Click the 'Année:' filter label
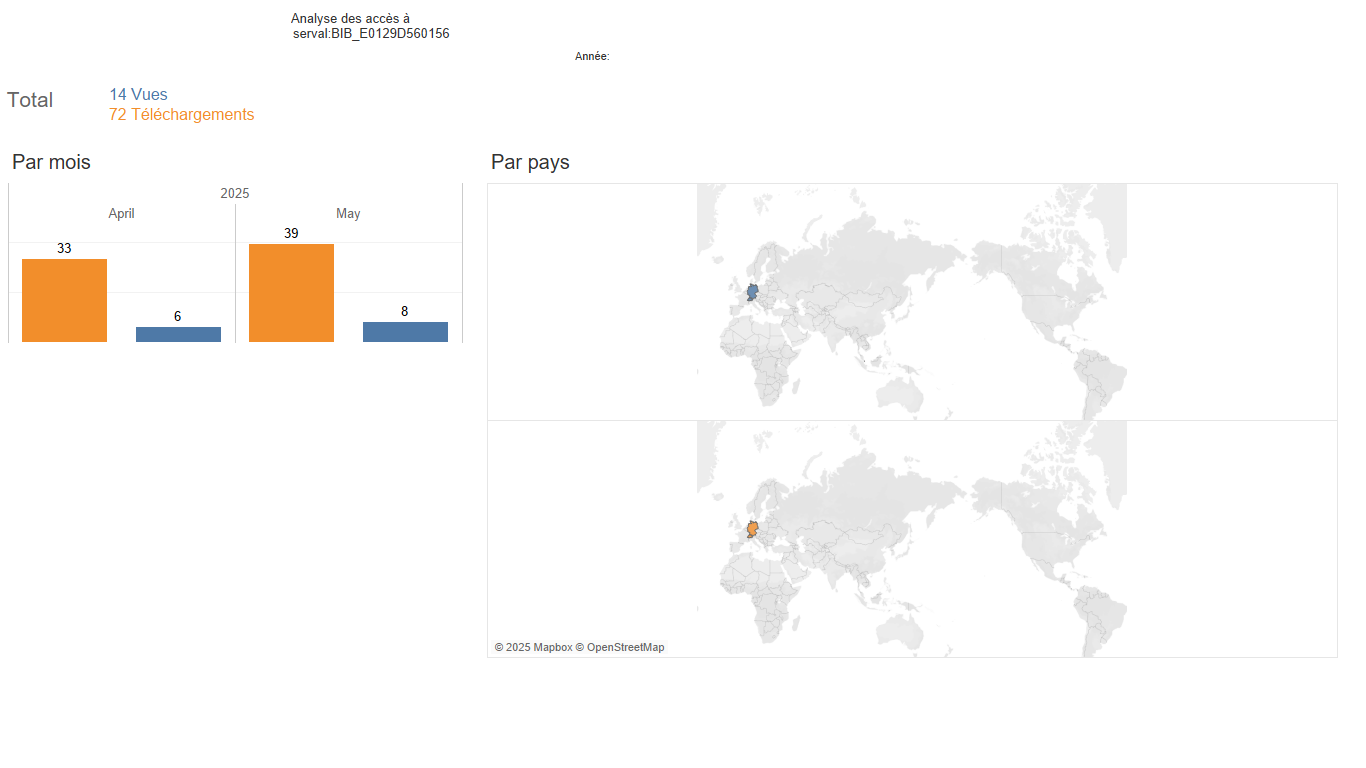The height and width of the screenshot is (768, 1366). (x=592, y=57)
